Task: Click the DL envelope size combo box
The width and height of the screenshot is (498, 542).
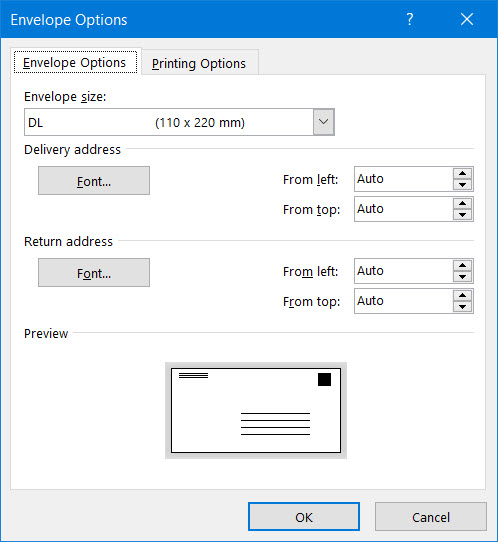Action: pos(179,122)
